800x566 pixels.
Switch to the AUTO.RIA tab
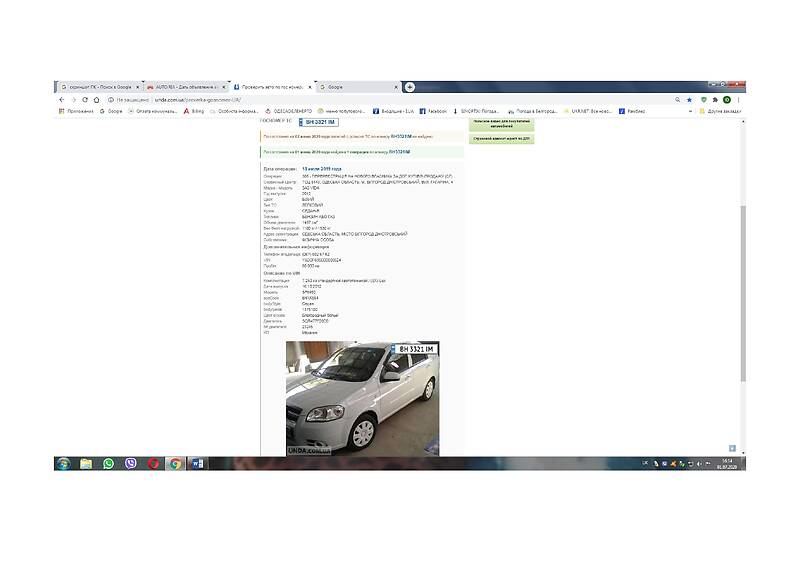coord(186,87)
